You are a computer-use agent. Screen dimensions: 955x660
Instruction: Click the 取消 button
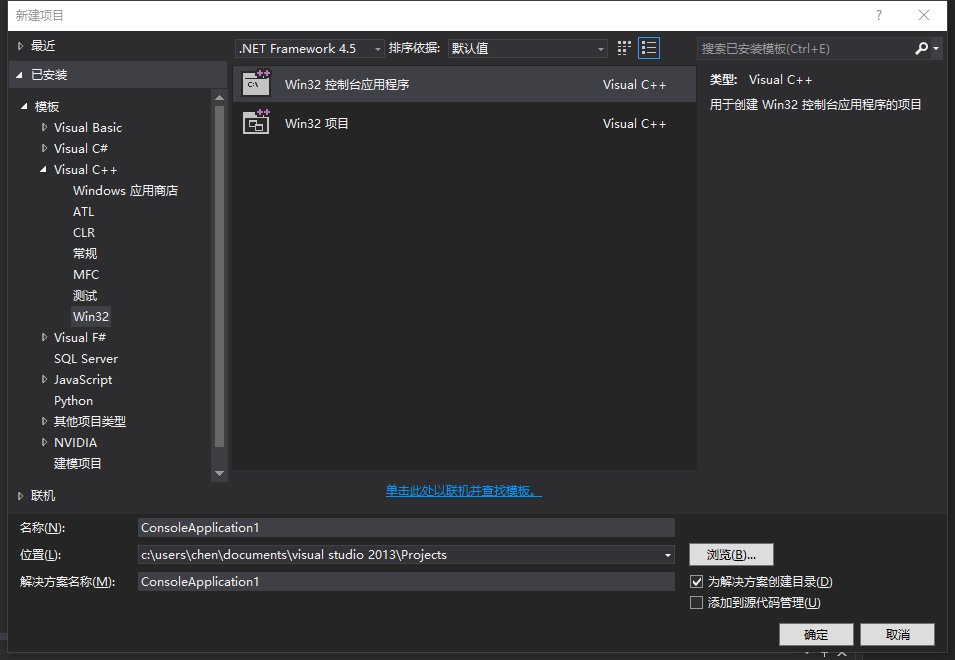[x=897, y=634]
